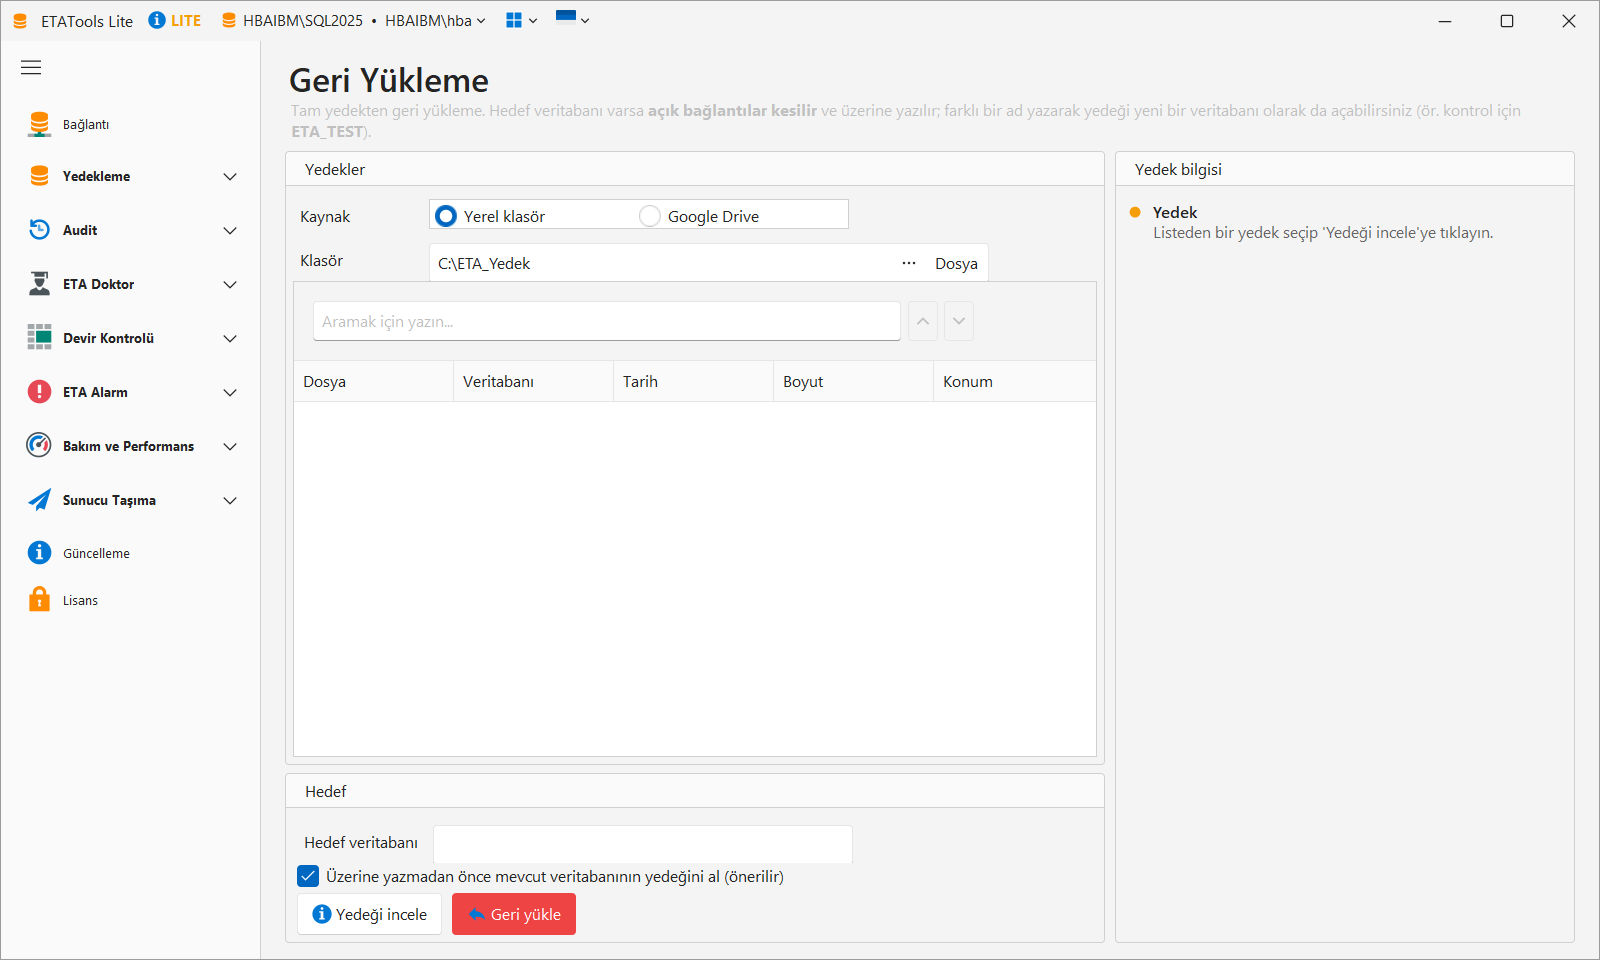Focus the Hedef veritabanı input field
The image size is (1600, 960).
pyautogui.click(x=643, y=843)
